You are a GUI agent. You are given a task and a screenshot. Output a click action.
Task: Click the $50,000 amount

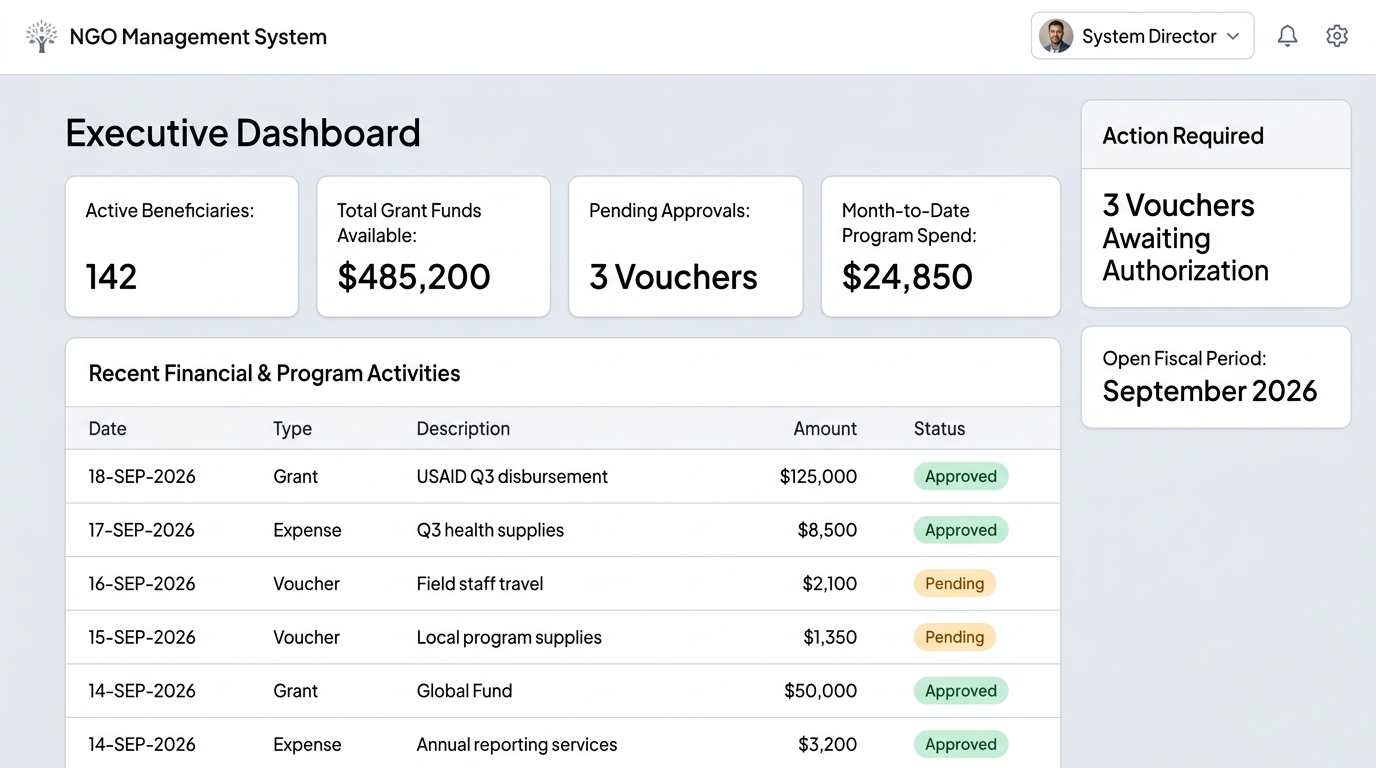point(821,691)
